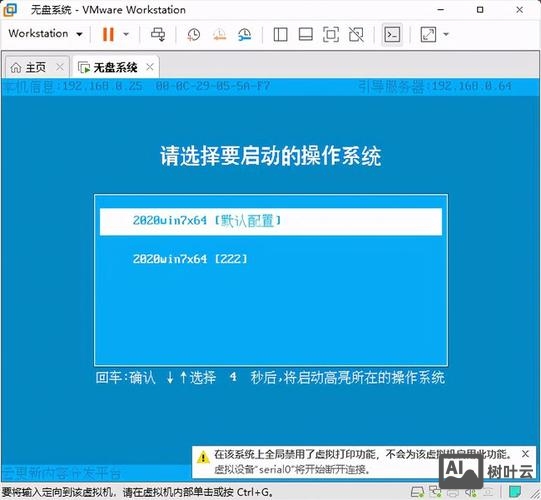Click the 秒后,将启动高亮所在的操作系统 countdown text

(x=348, y=378)
